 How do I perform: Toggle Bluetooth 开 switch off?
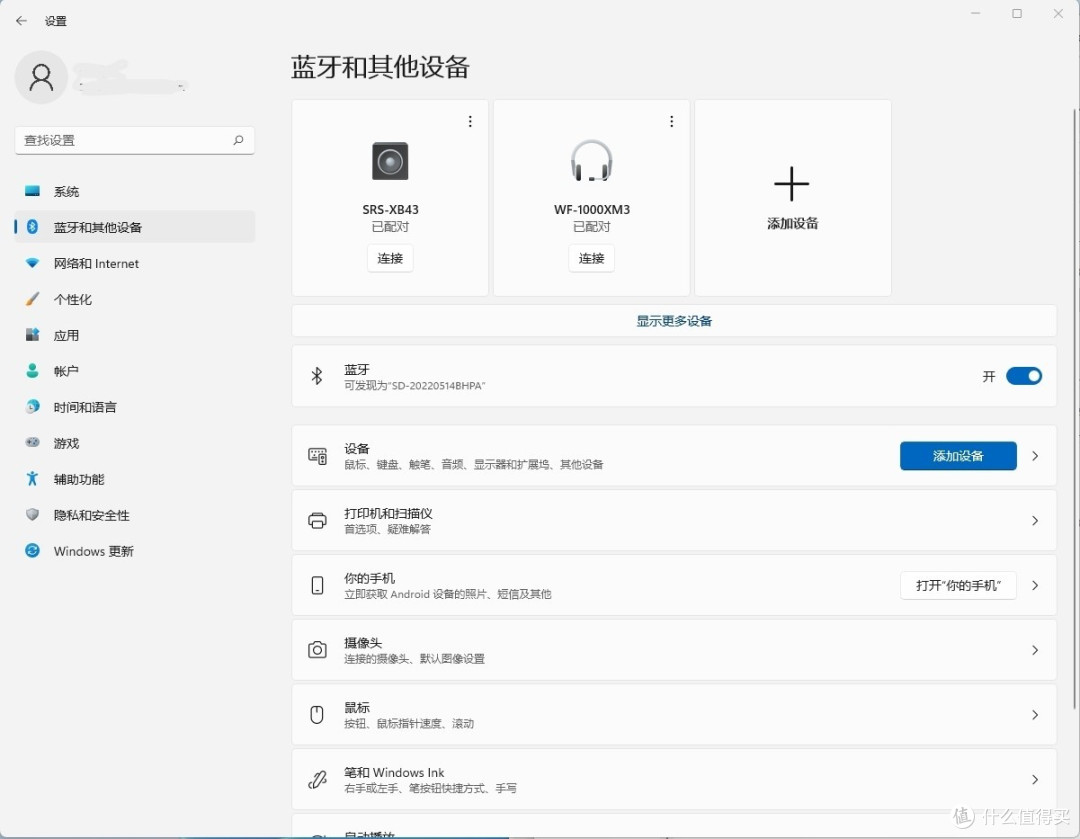(1024, 375)
